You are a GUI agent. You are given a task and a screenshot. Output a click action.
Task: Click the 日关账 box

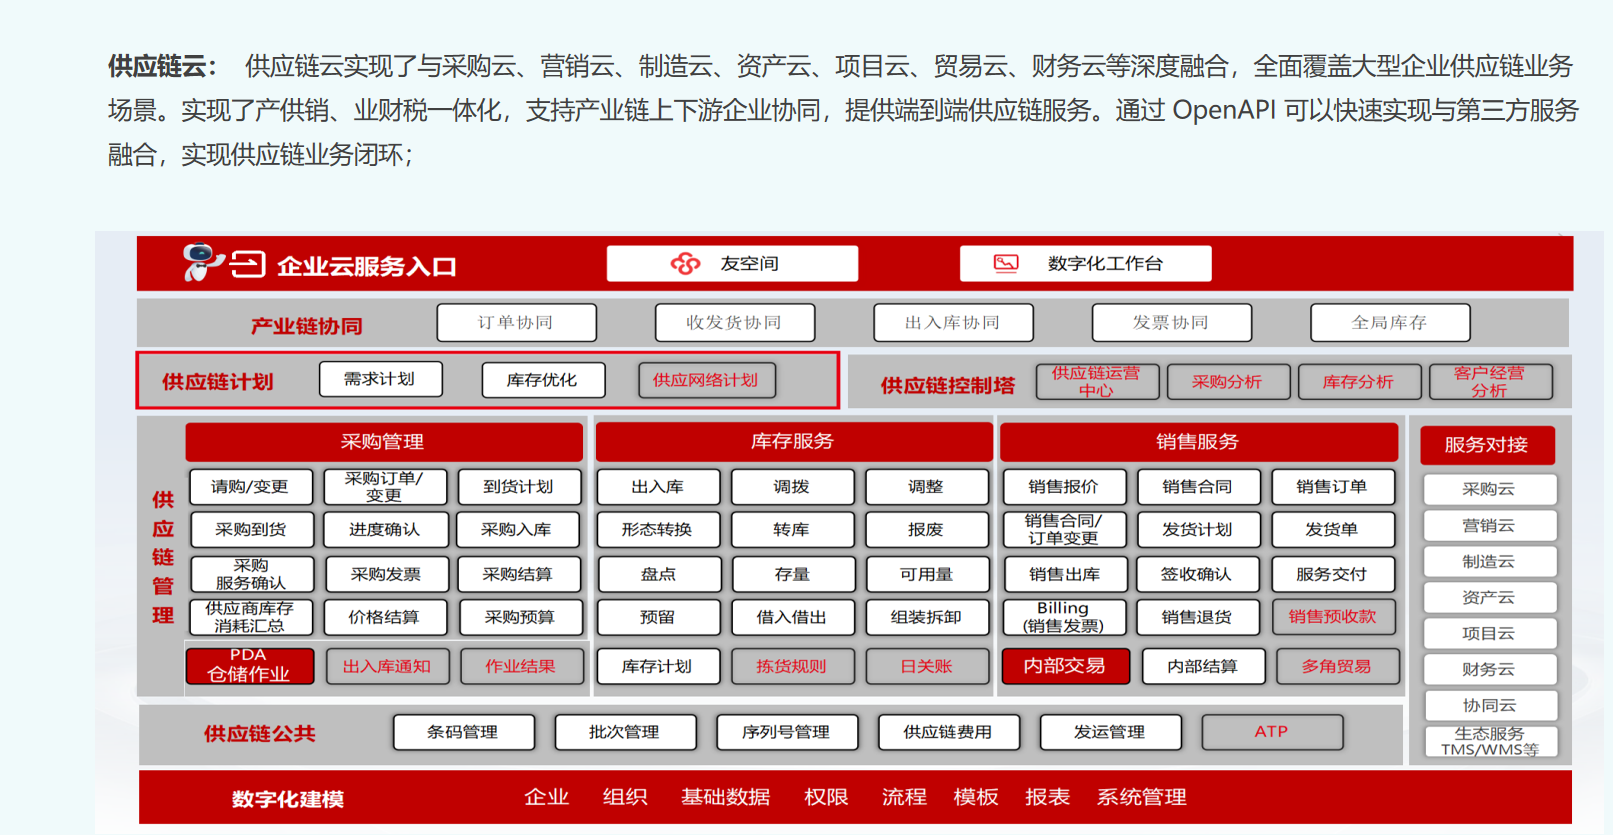tap(928, 666)
